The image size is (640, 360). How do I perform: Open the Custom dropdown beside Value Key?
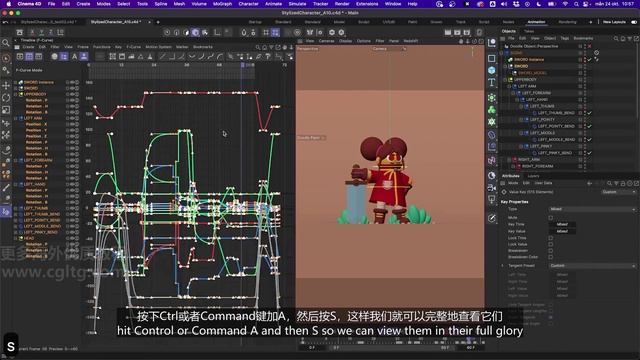pos(619,192)
